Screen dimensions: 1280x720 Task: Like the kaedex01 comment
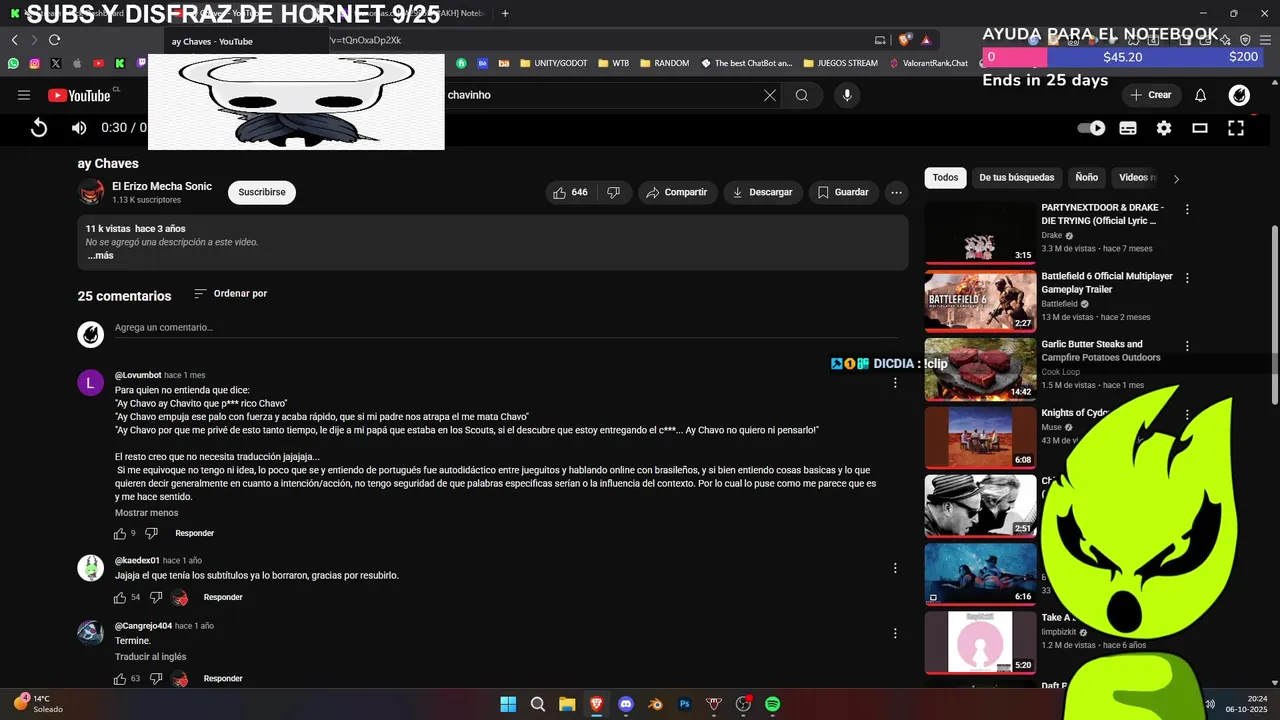point(120,598)
